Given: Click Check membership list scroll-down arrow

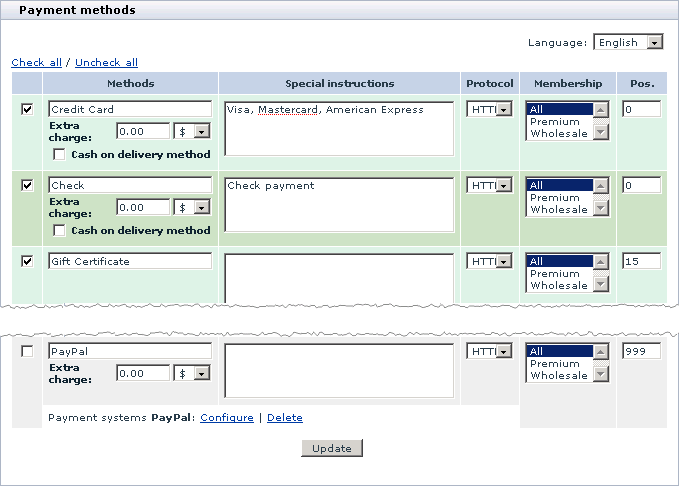Looking at the screenshot, I should click(601, 207).
